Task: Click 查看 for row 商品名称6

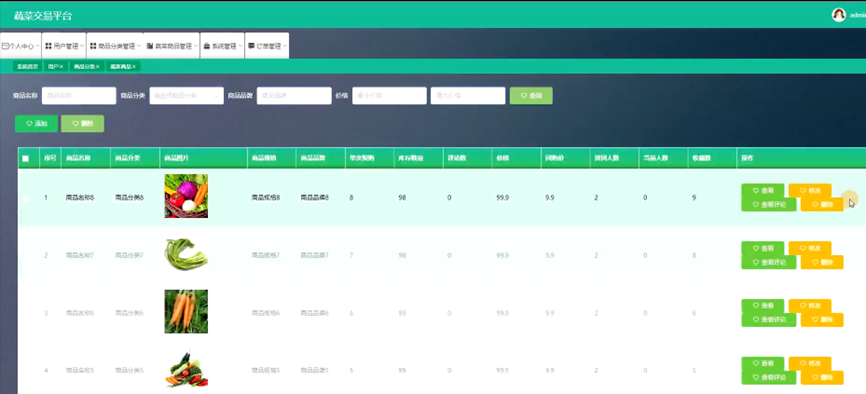Action: tap(762, 306)
